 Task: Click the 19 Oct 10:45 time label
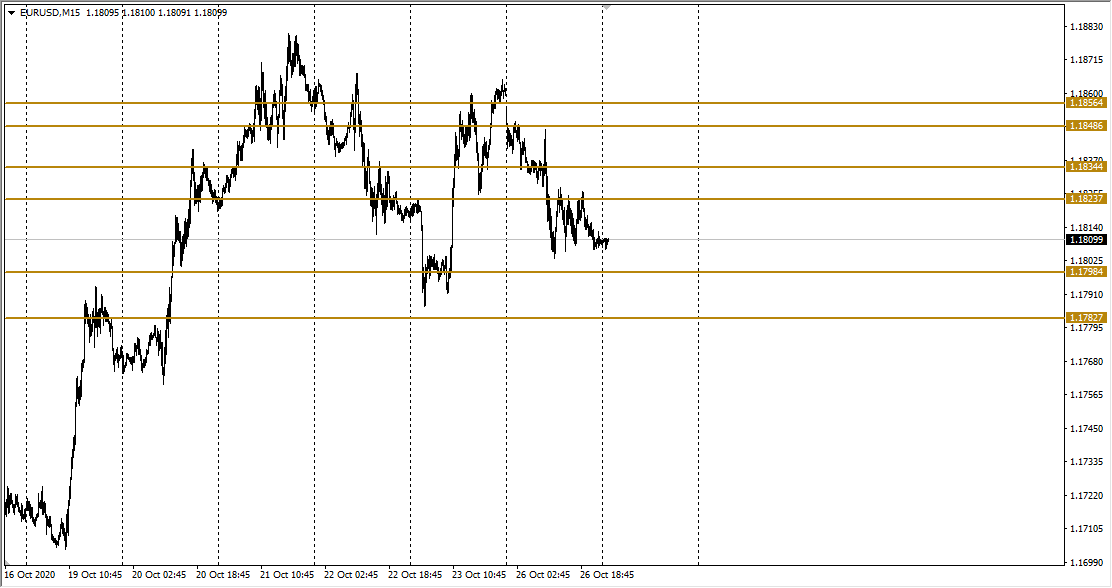tap(95, 576)
